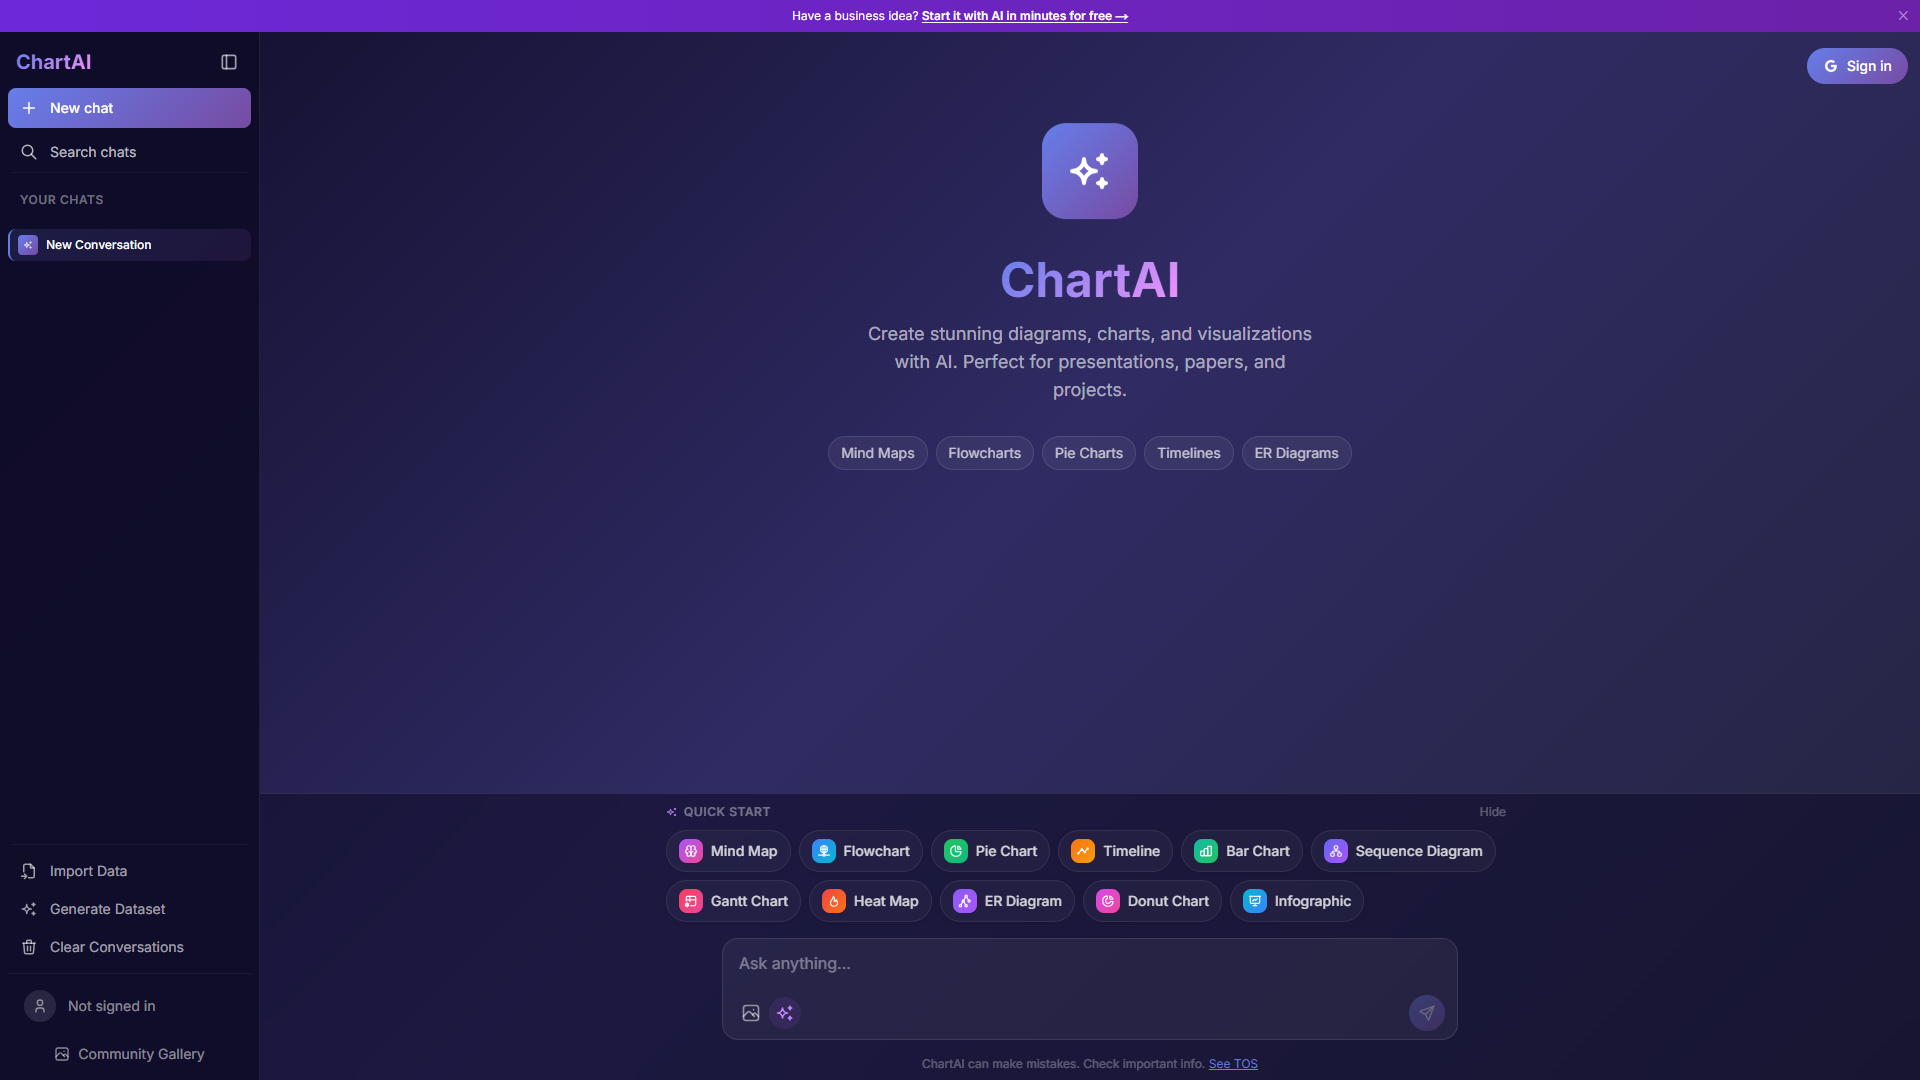This screenshot has height=1080, width=1920.
Task: Click the sparkle enhance icon in prompt box
Action: (x=785, y=1013)
